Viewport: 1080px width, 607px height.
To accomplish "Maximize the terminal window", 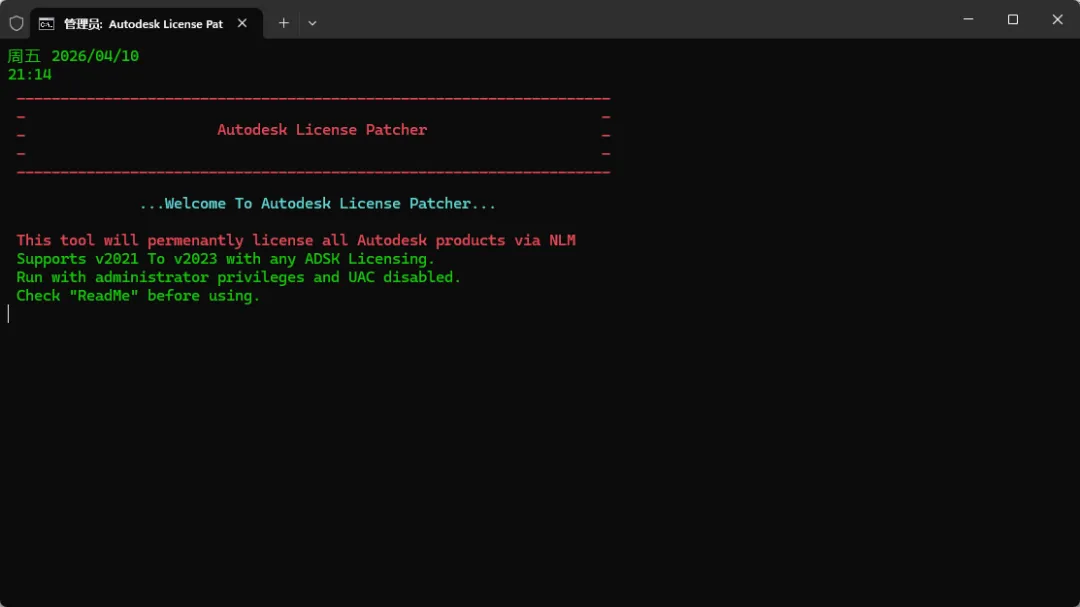I will (x=1012, y=19).
